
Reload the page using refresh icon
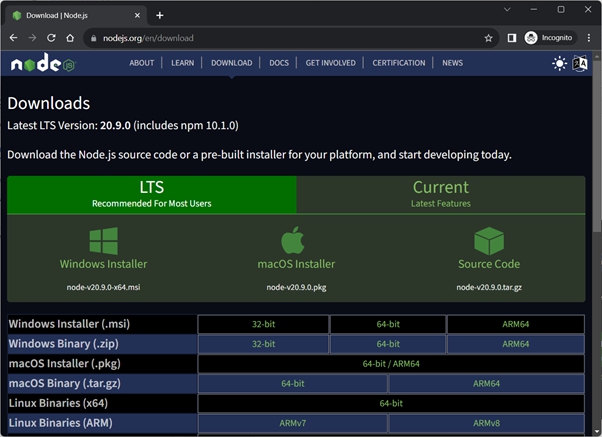click(51, 38)
